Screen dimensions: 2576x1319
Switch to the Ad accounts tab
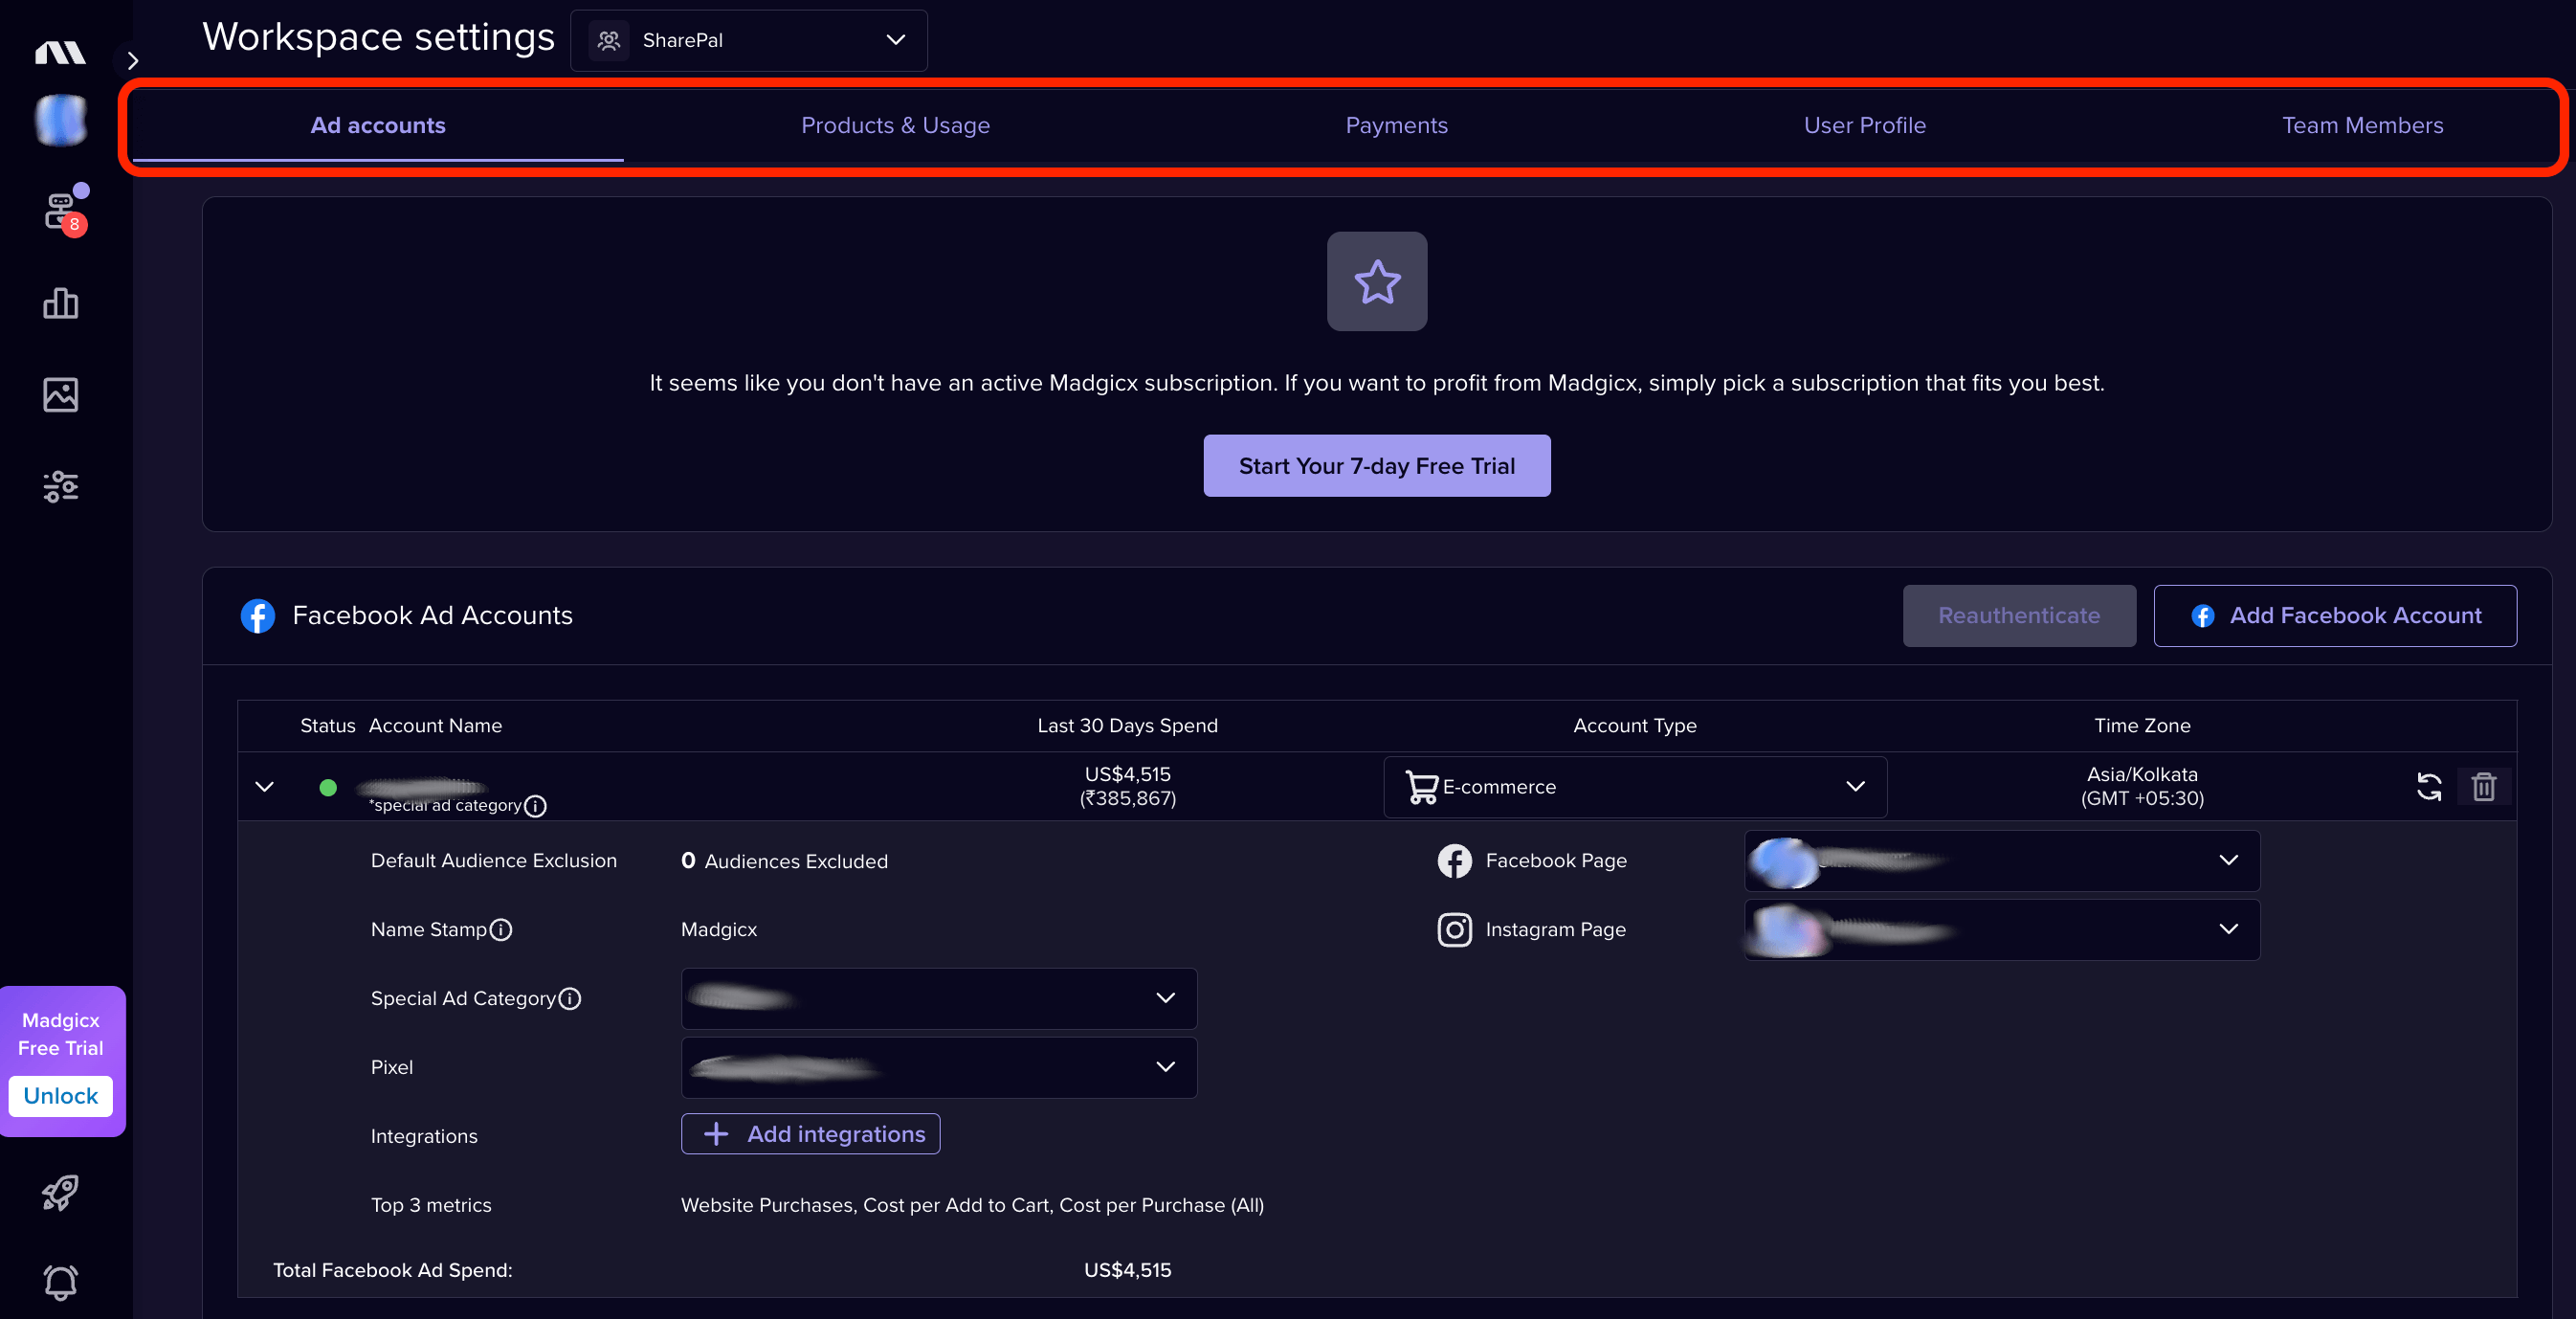(x=378, y=125)
